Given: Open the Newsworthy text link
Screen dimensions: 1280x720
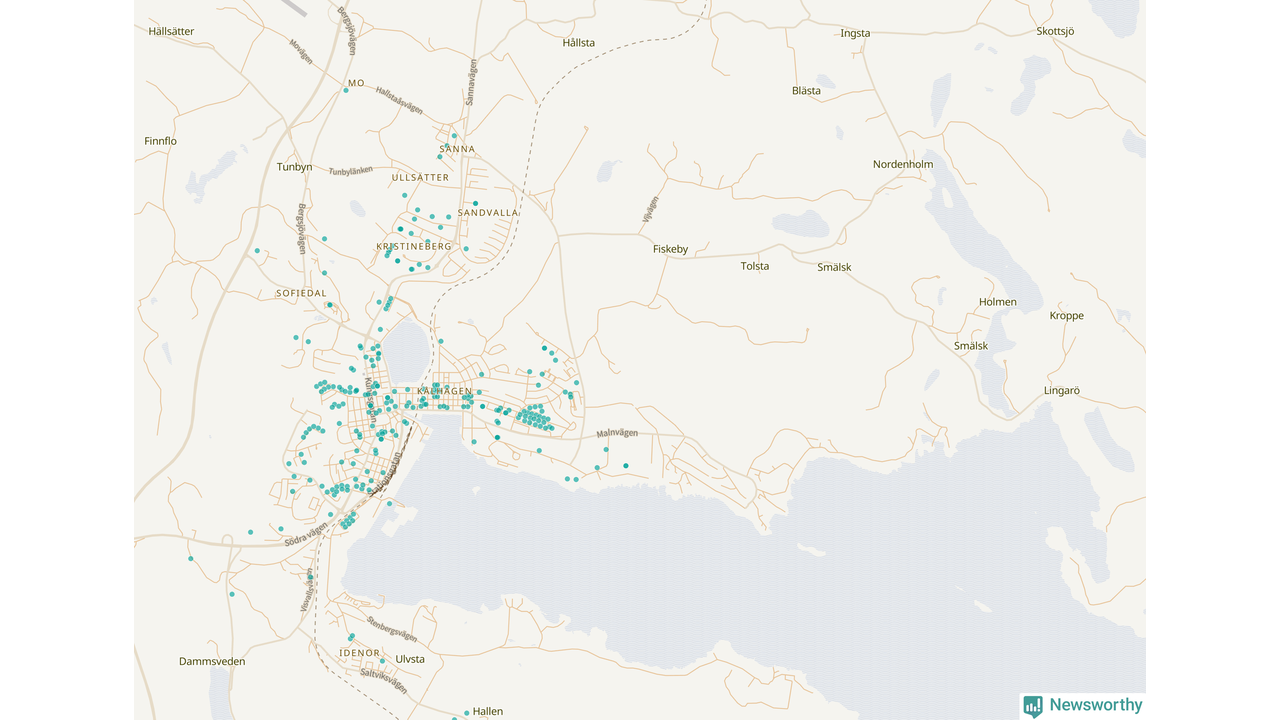Looking at the screenshot, I should [1095, 705].
